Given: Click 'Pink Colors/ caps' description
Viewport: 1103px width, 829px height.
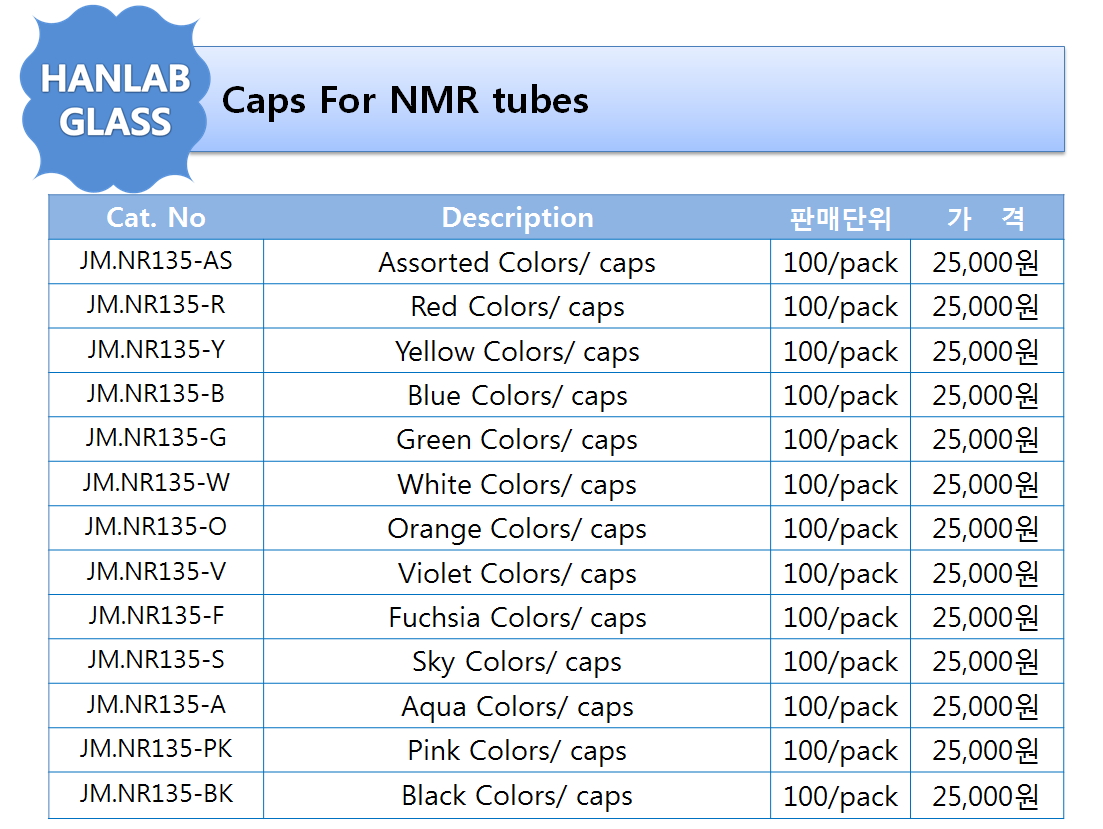Looking at the screenshot, I should coord(517,751).
